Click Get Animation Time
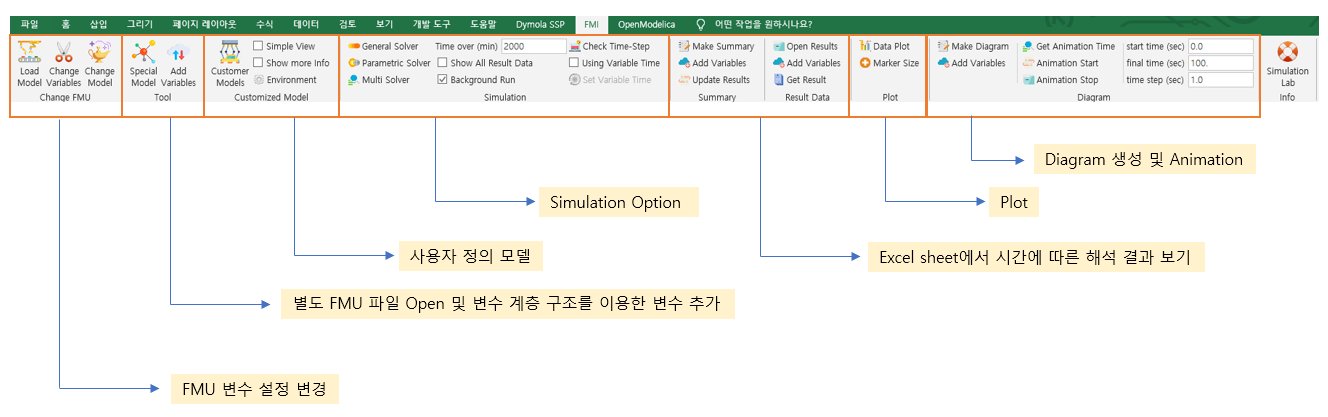Viewport: 1328px width, 417px height. [1068, 46]
